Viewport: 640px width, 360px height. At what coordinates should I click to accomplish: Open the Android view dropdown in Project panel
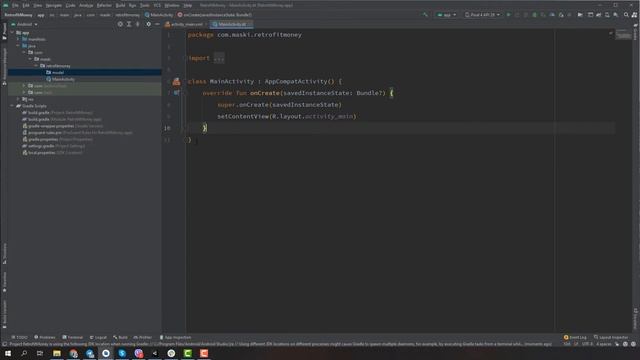click(x=24, y=24)
